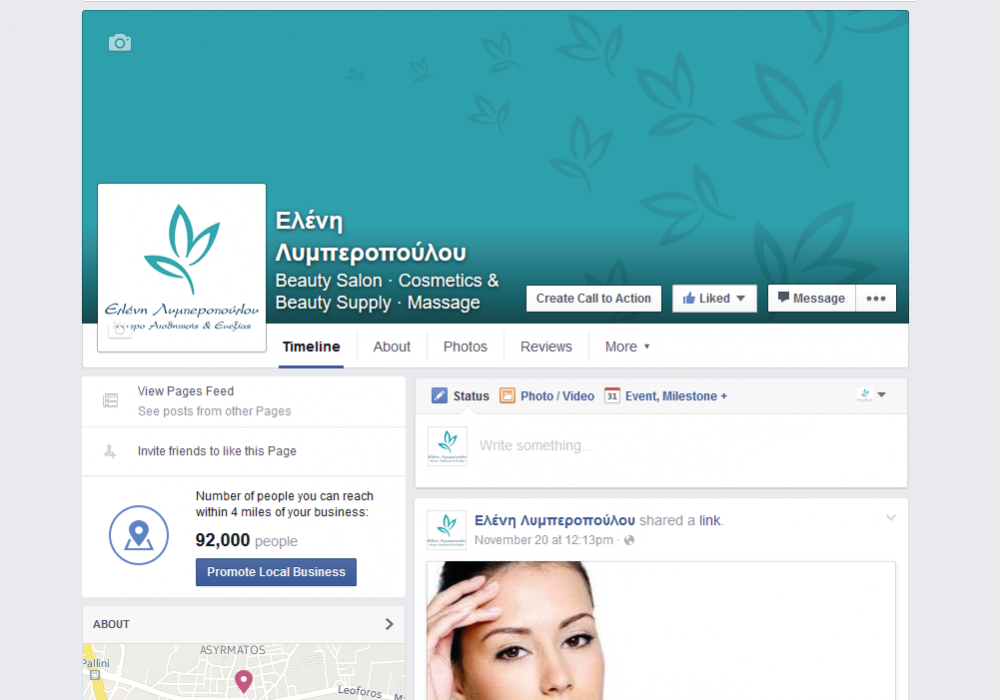Screen dimensions: 1000x700
Task: Click the map location pin marker
Action: click(243, 681)
